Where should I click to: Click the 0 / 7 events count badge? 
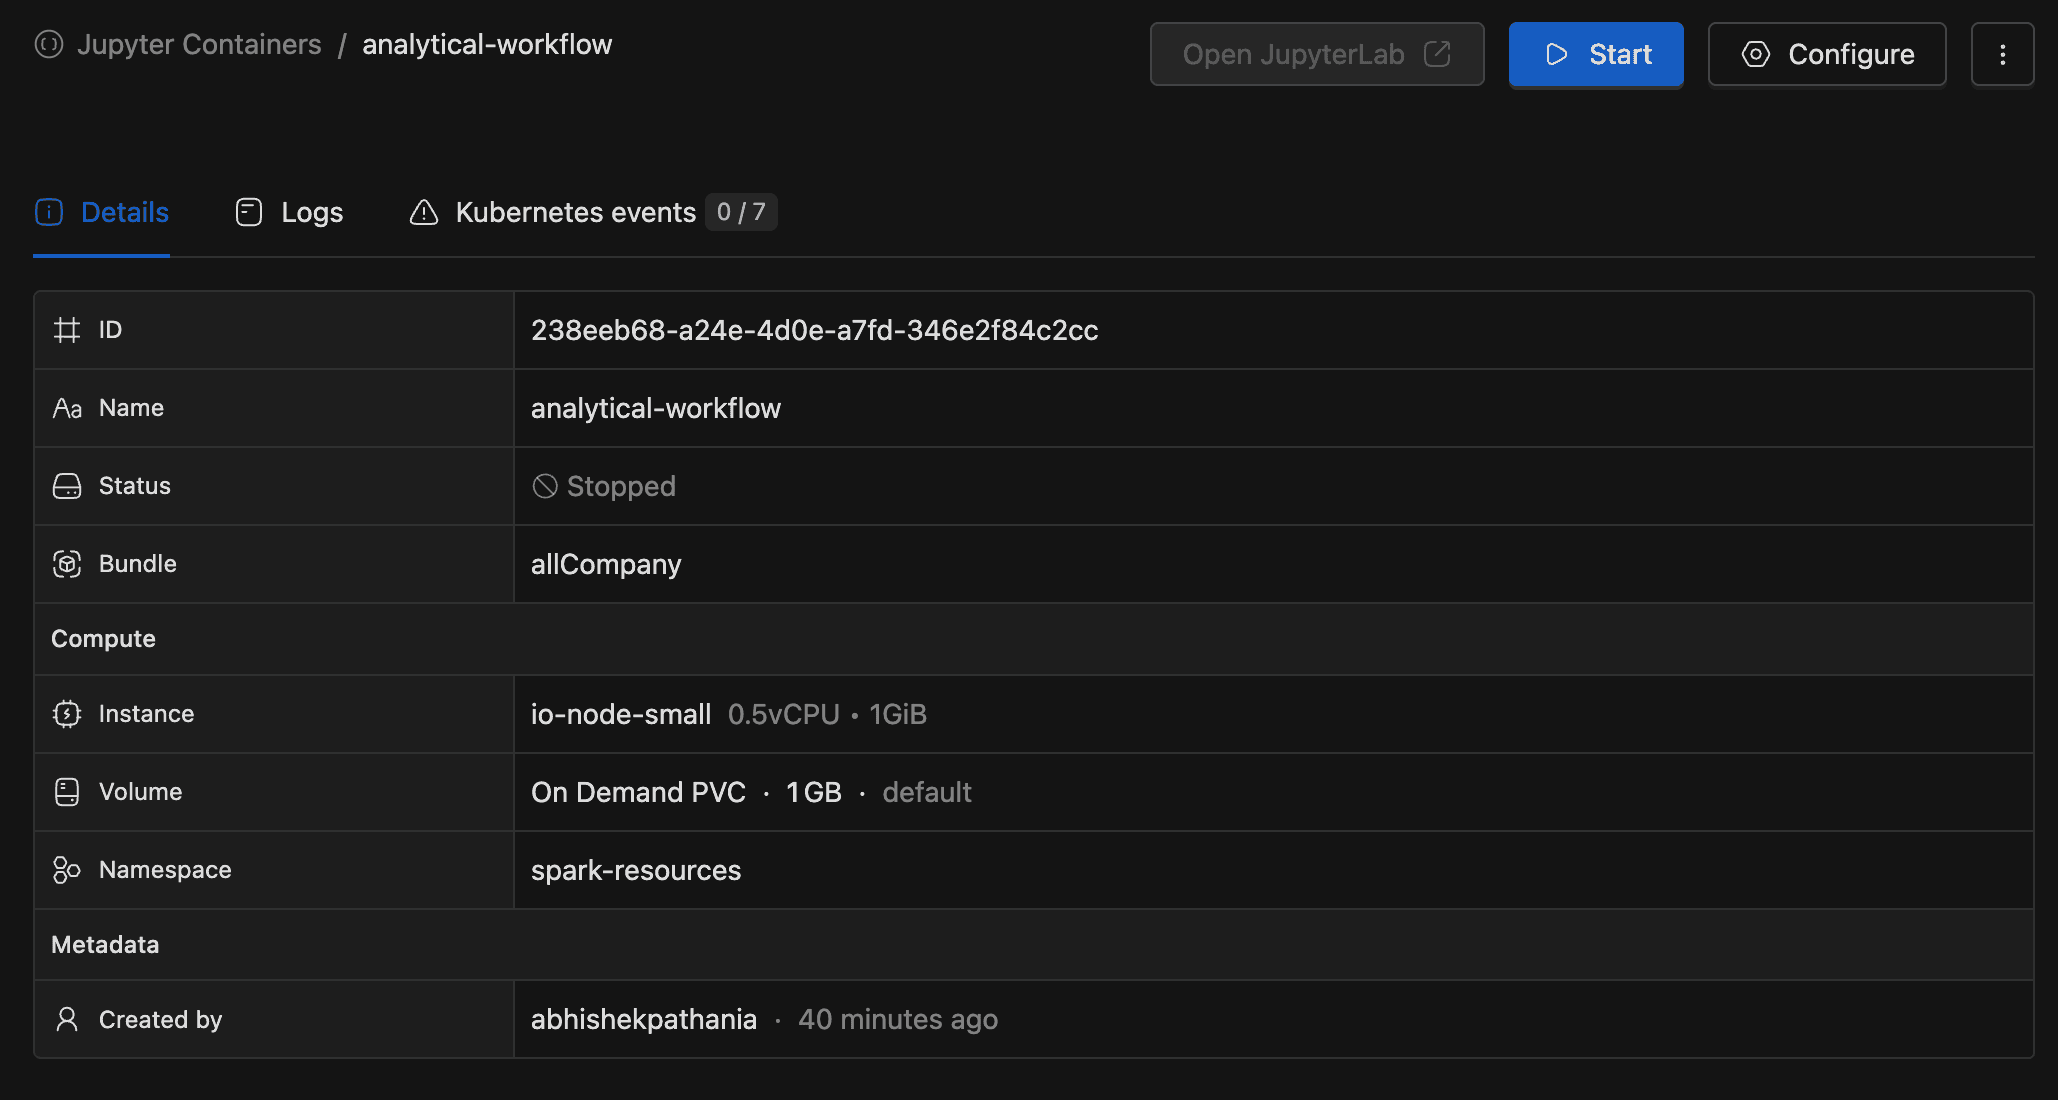(x=741, y=212)
